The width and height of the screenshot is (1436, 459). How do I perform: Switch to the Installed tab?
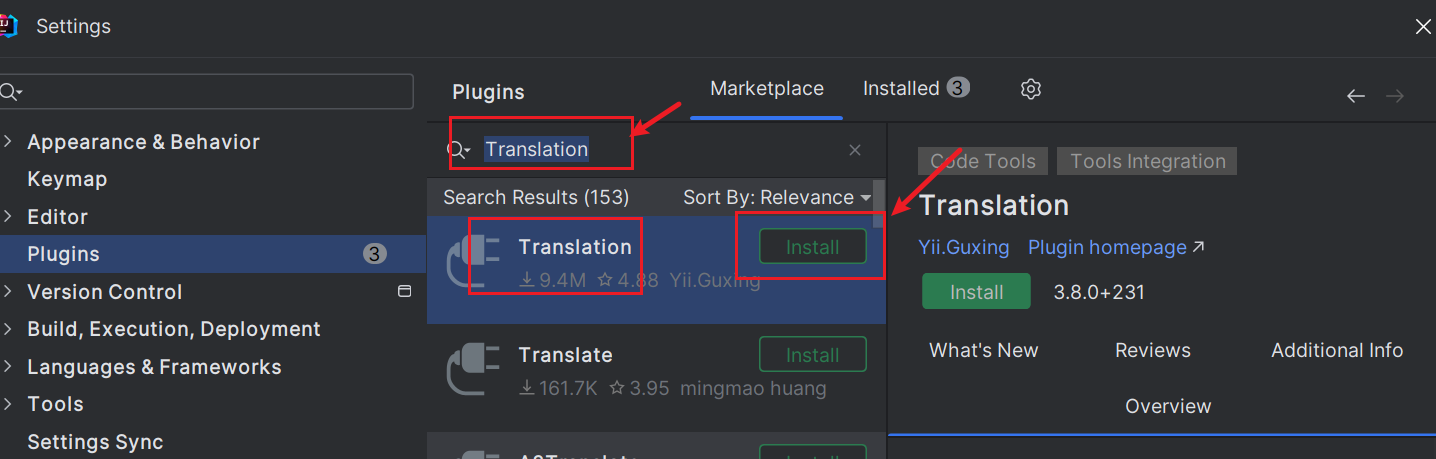[916, 89]
